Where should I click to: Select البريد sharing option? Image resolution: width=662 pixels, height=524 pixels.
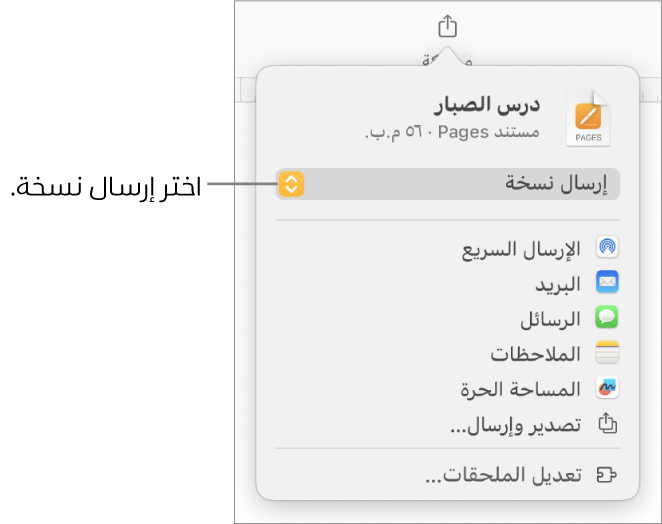click(558, 284)
